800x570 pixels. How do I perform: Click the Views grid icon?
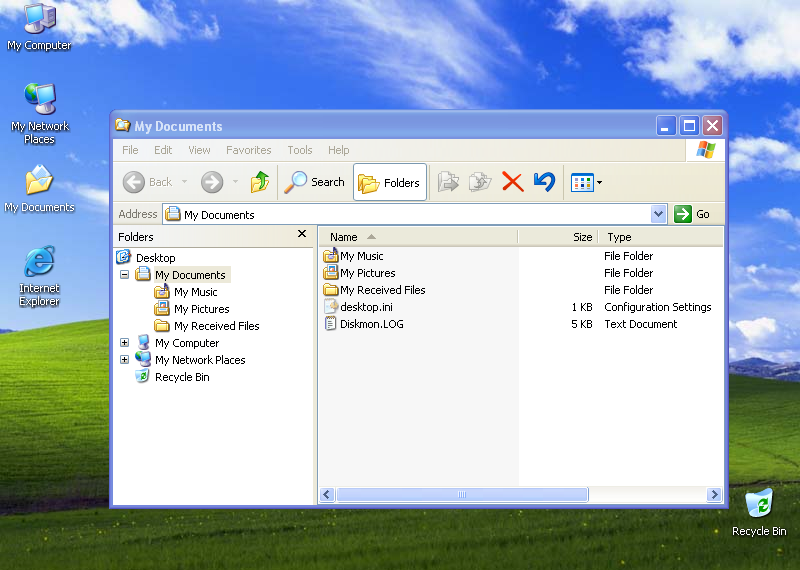click(582, 183)
